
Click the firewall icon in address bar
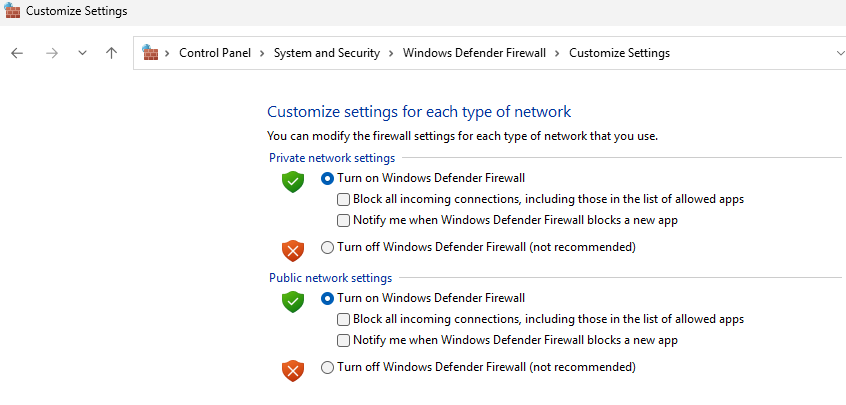149,52
